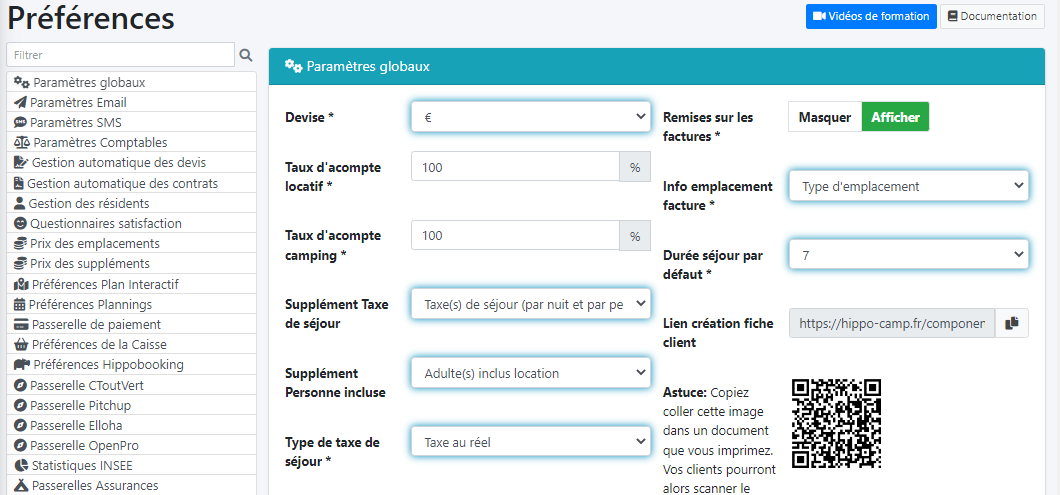Viewport: 1060px width, 495px height.
Task: Expand the Type de taxe de séjour dropdown
Action: [x=530, y=441]
